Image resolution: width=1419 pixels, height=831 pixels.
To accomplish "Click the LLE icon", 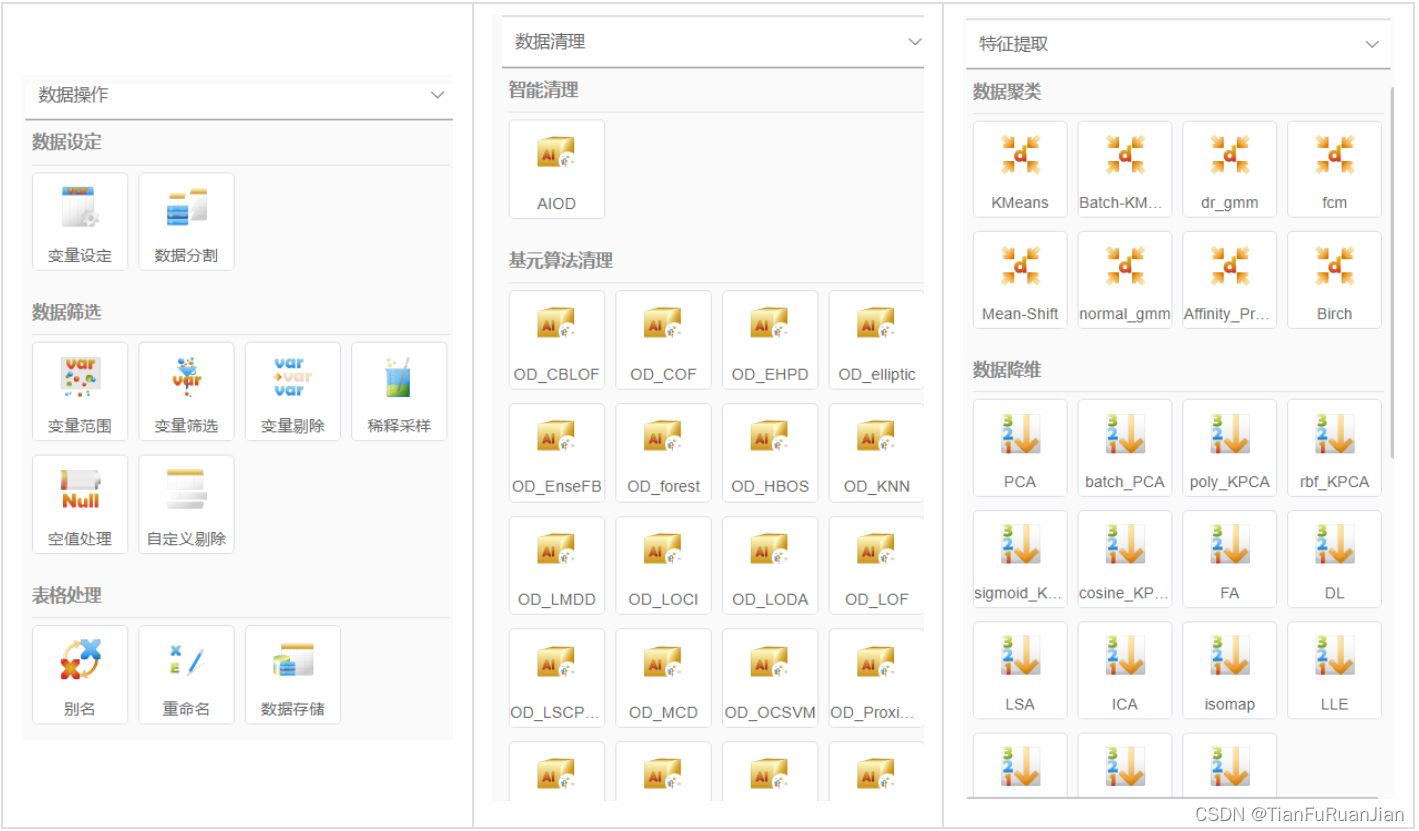I will pos(1334,669).
